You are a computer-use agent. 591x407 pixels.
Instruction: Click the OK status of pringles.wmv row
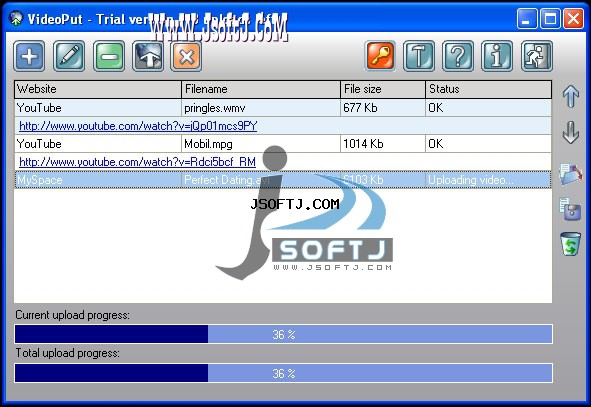489,108
